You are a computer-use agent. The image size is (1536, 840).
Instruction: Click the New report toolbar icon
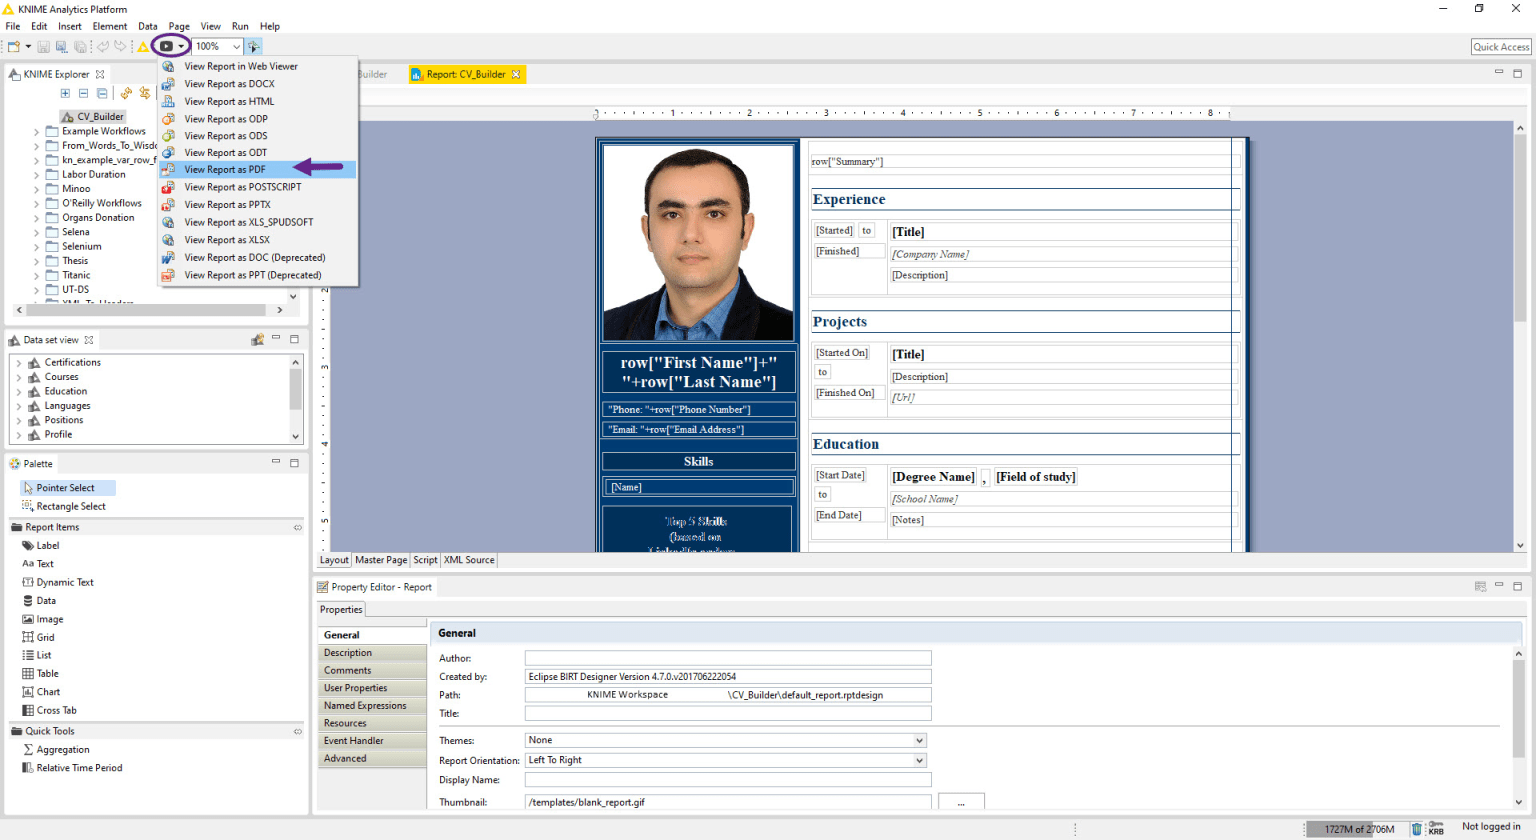(x=14, y=46)
